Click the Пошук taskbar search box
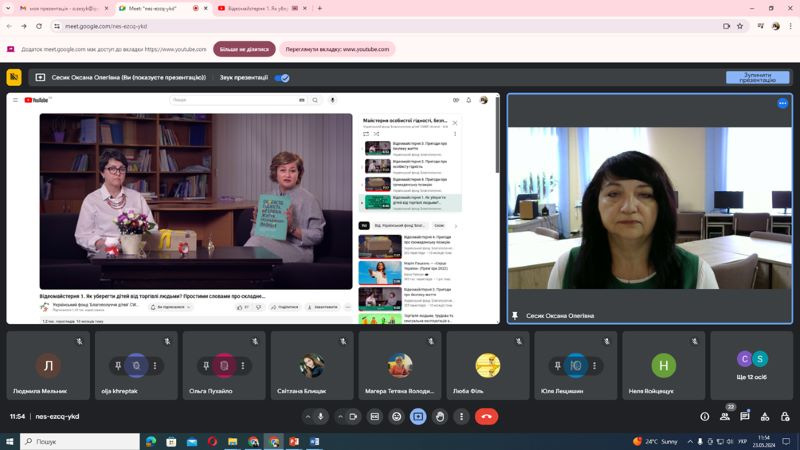800x450 pixels. [80, 441]
